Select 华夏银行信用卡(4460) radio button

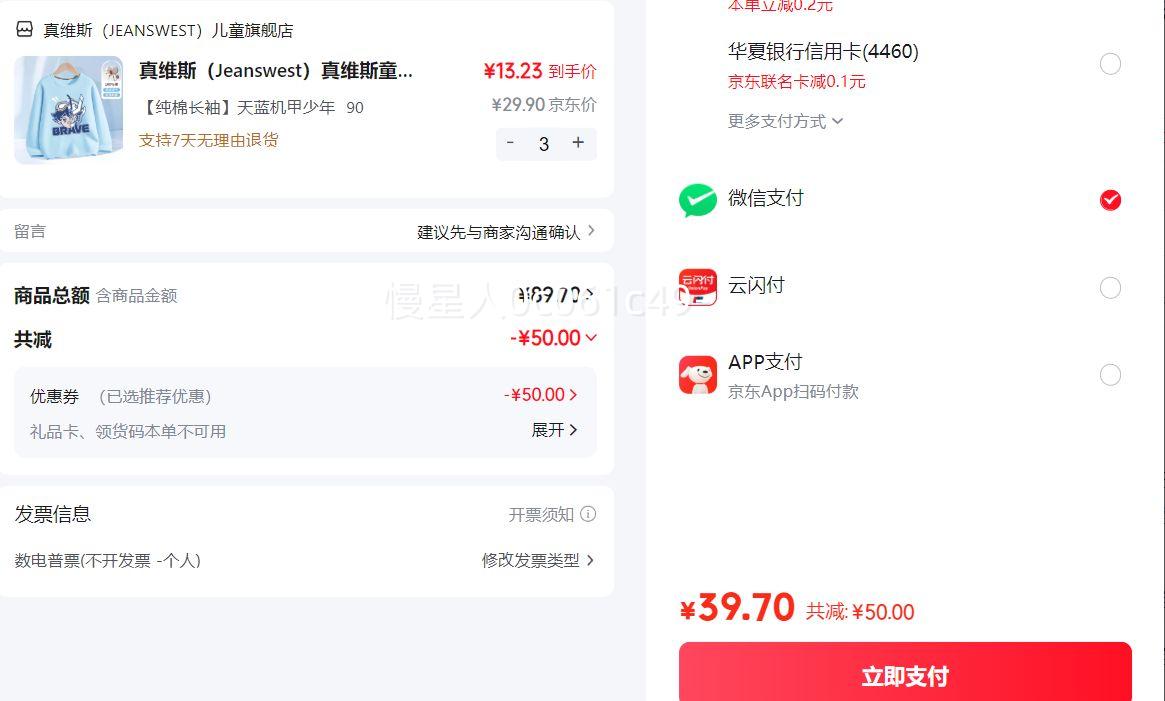(x=1110, y=64)
